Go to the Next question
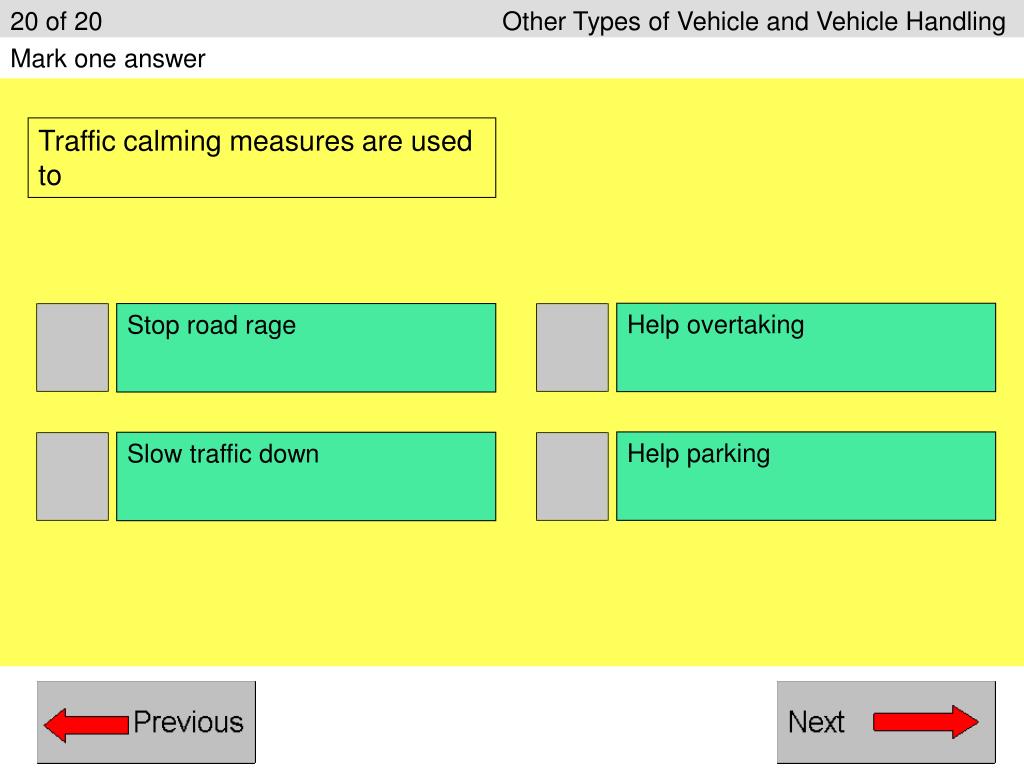The image size is (1024, 768). (x=886, y=722)
